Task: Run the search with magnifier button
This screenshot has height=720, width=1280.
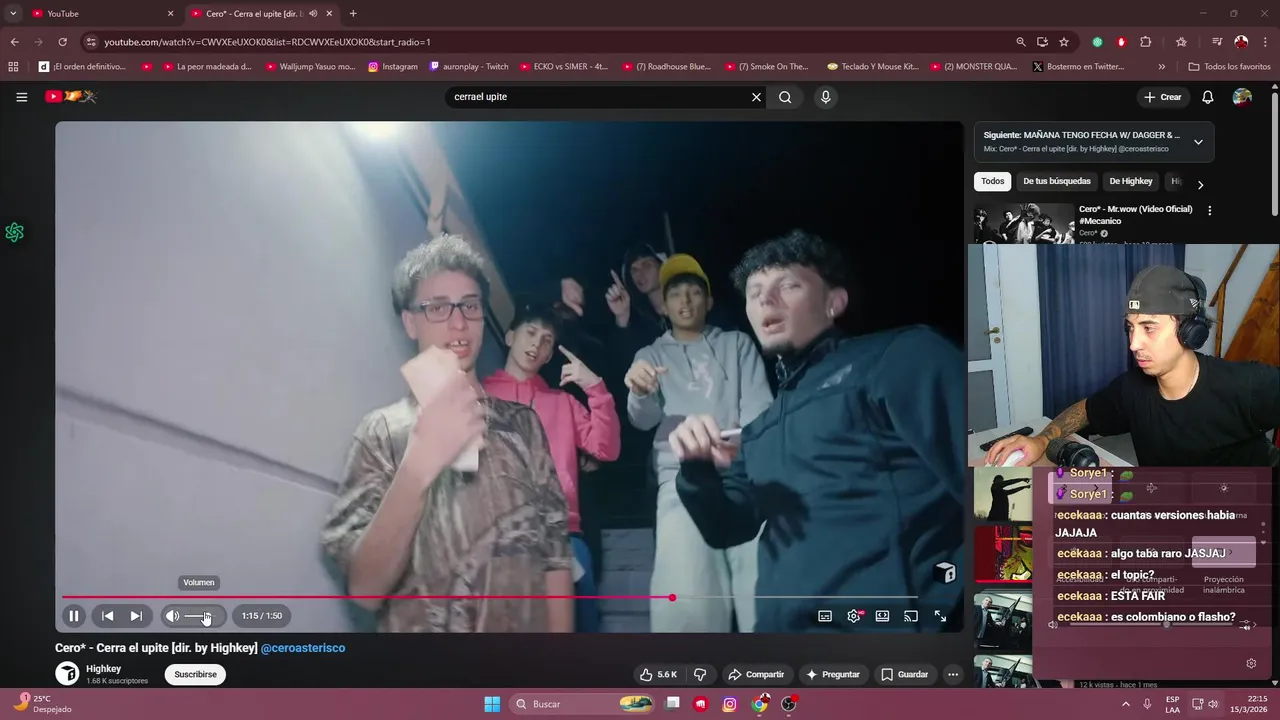Action: pyautogui.click(x=785, y=97)
